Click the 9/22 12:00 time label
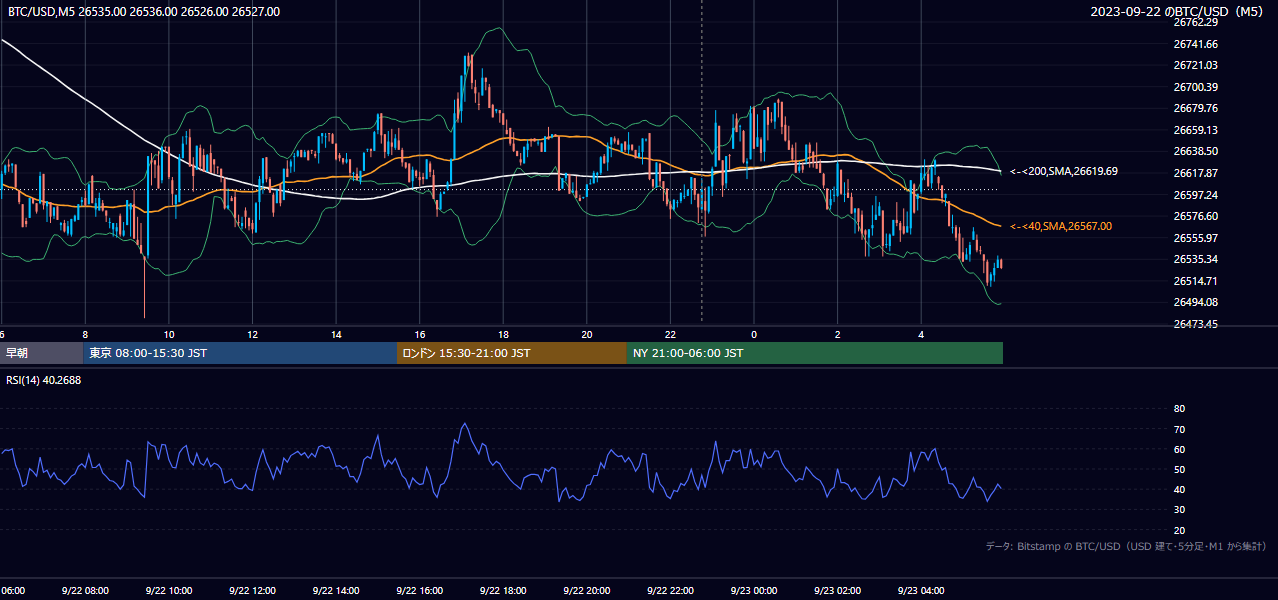Image resolution: width=1278 pixels, height=600 pixels. click(252, 591)
